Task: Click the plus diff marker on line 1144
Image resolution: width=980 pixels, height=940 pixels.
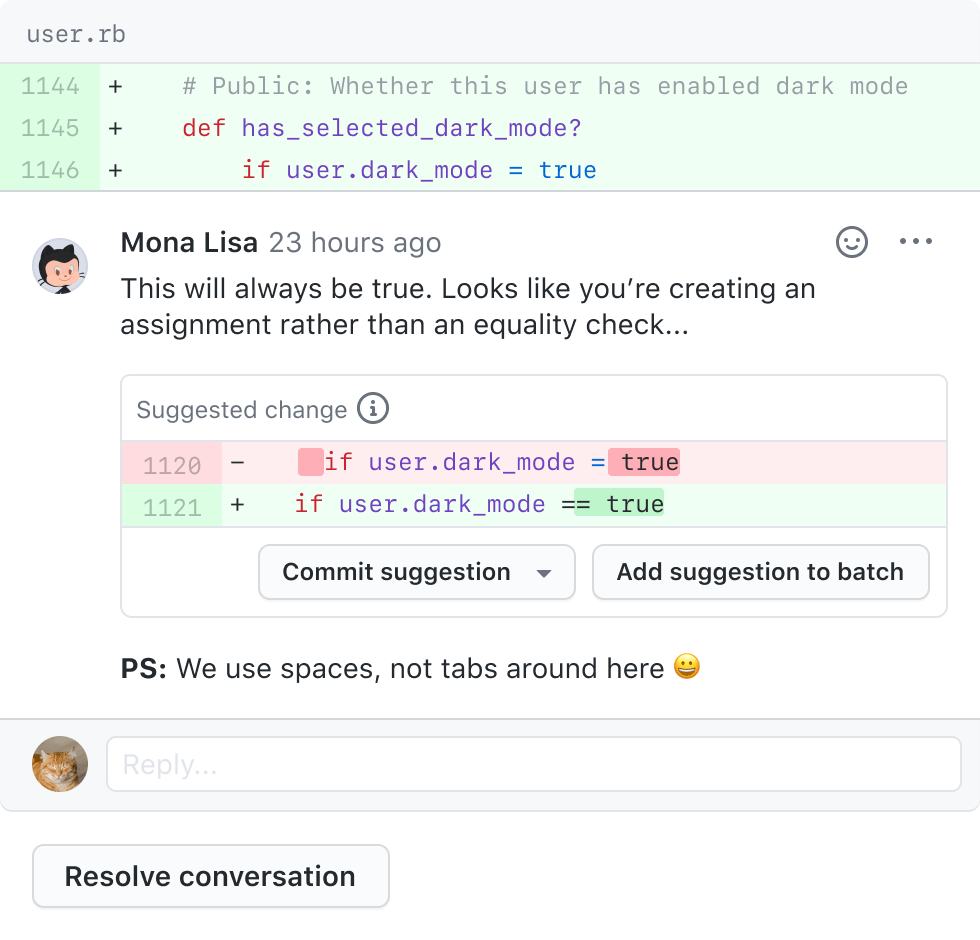Action: coord(114,86)
